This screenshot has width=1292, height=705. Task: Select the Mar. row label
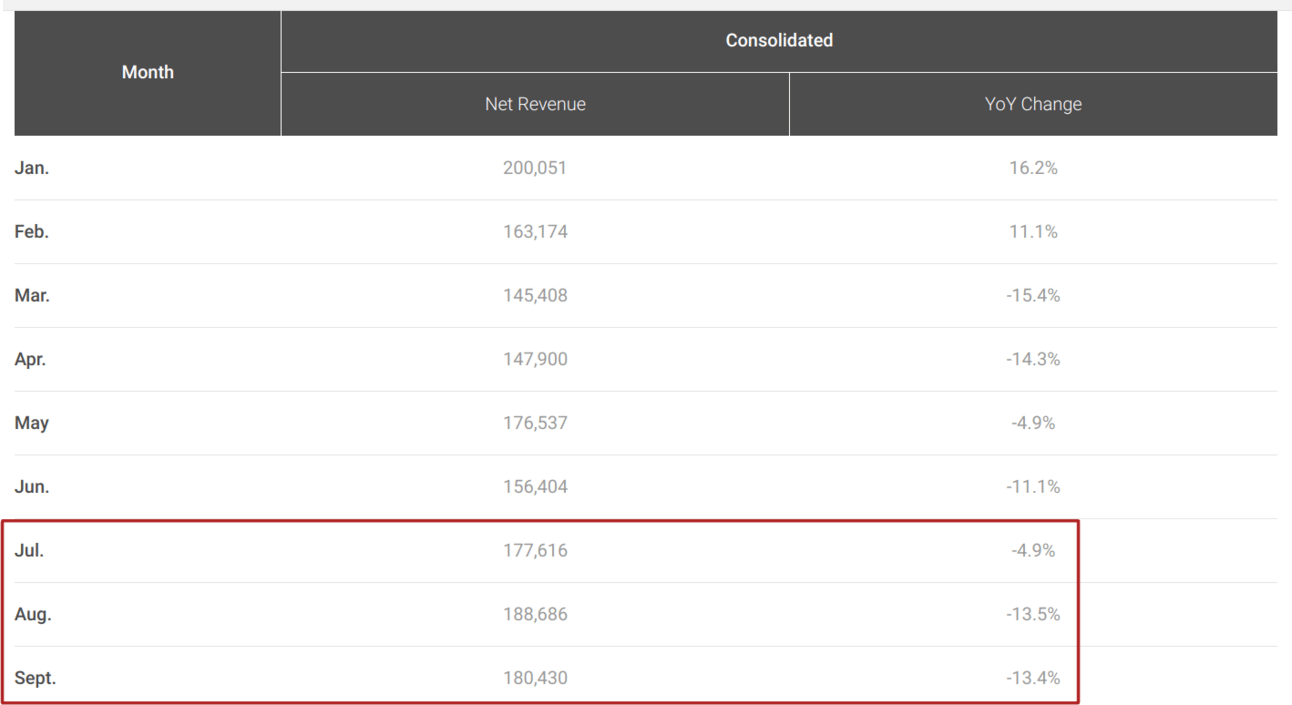[32, 296]
